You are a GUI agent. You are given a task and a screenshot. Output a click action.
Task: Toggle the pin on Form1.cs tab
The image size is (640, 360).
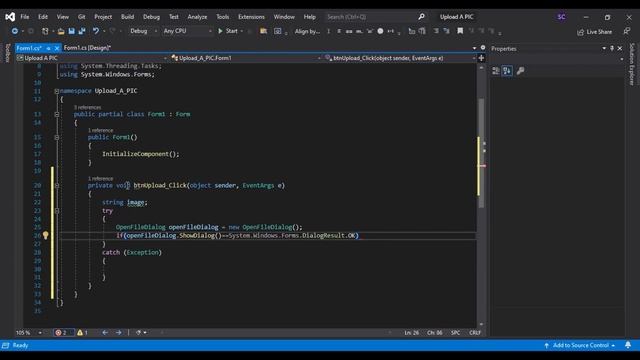coord(48,48)
